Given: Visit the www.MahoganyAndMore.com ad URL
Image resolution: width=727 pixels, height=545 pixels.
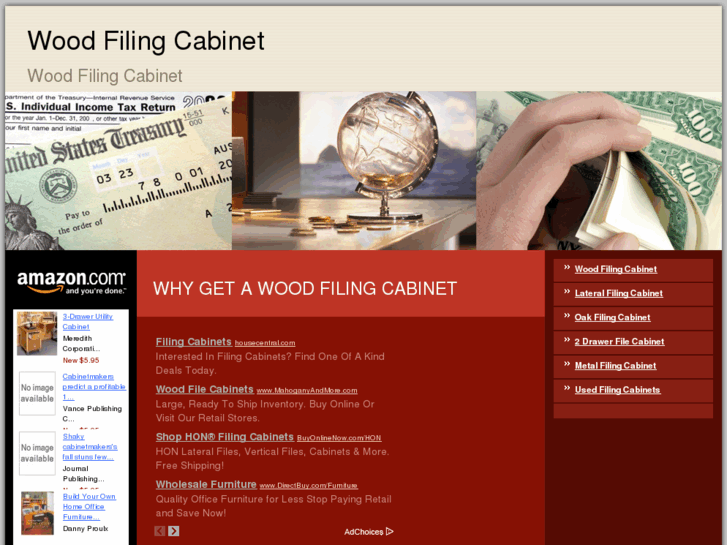Looking at the screenshot, I should [x=307, y=391].
